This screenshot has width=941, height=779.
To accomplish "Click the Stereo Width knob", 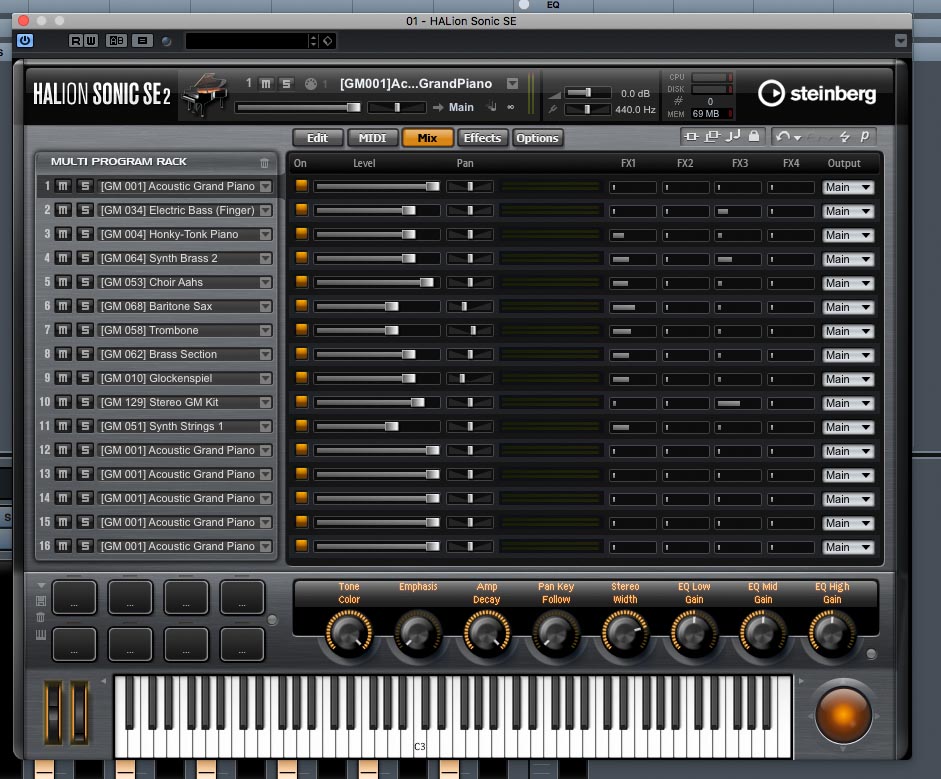I will 625,633.
